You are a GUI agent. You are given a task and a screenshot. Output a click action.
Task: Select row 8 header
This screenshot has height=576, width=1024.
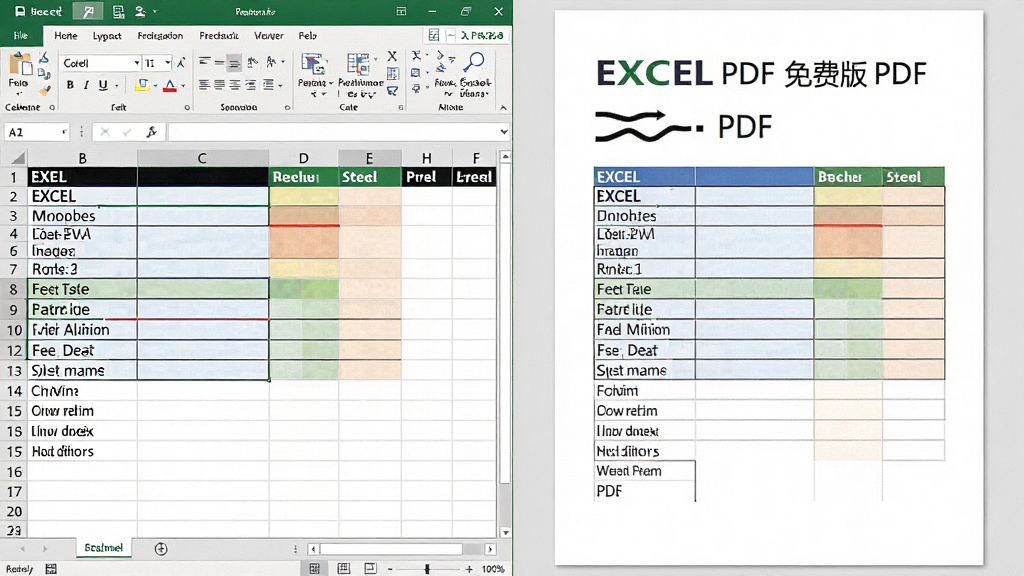(13, 289)
